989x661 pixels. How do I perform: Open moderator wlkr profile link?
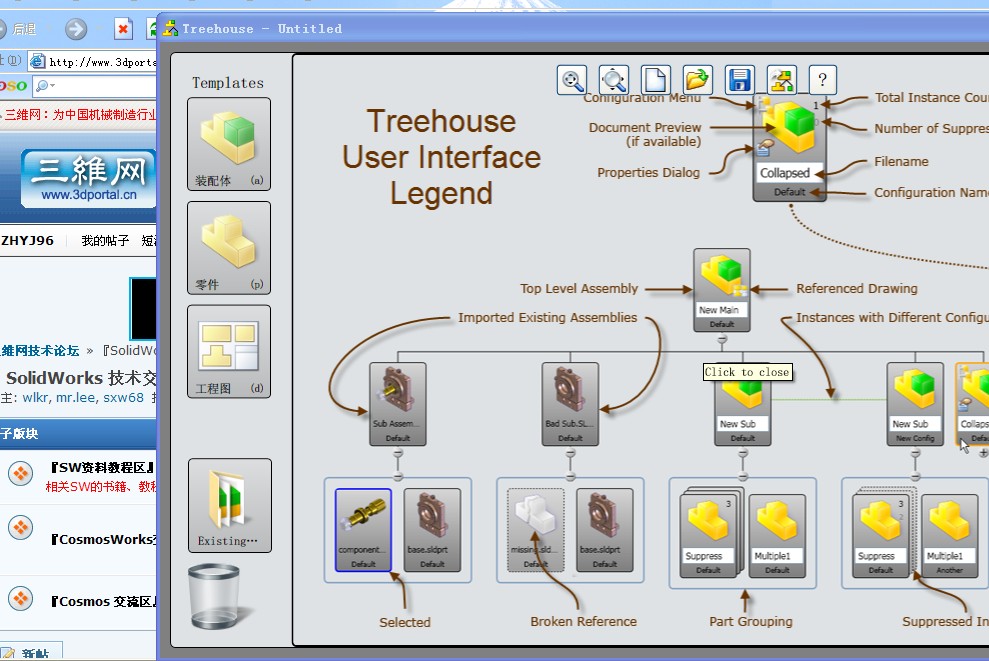pyautogui.click(x=35, y=397)
